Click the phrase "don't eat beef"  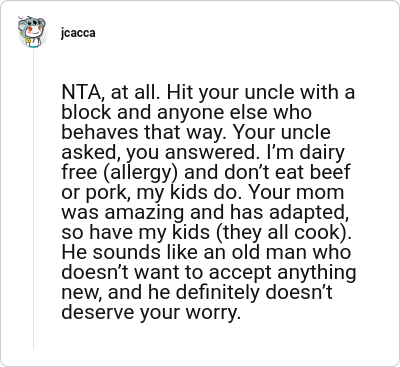285,172
